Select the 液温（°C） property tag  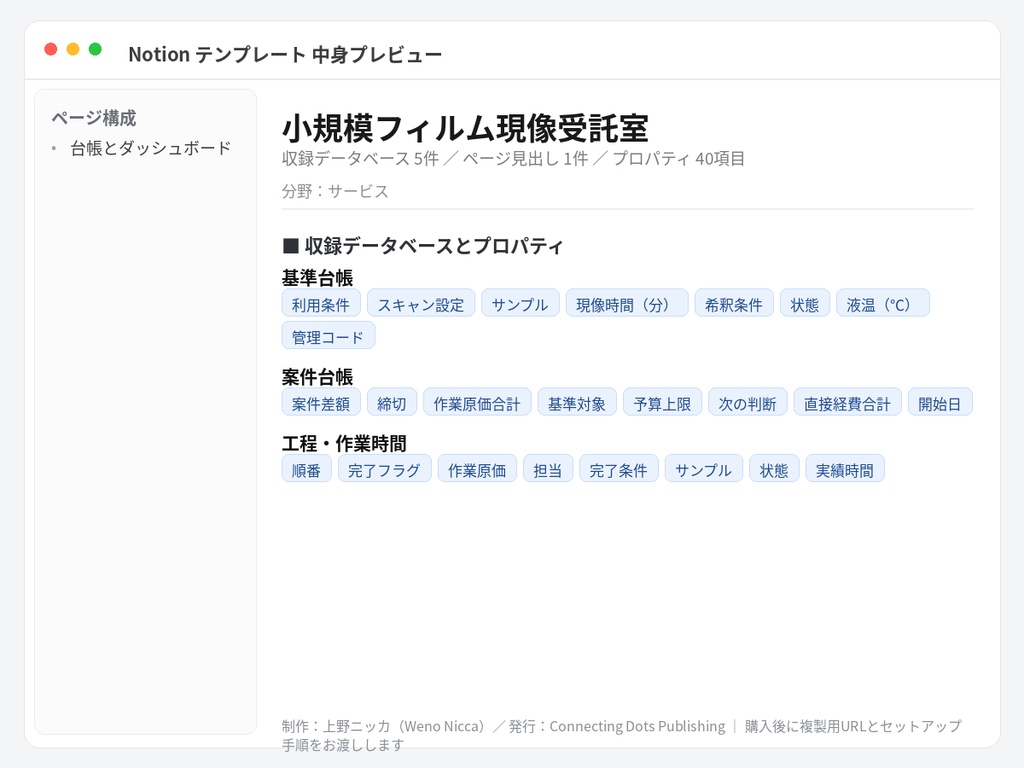pyautogui.click(x=882, y=303)
